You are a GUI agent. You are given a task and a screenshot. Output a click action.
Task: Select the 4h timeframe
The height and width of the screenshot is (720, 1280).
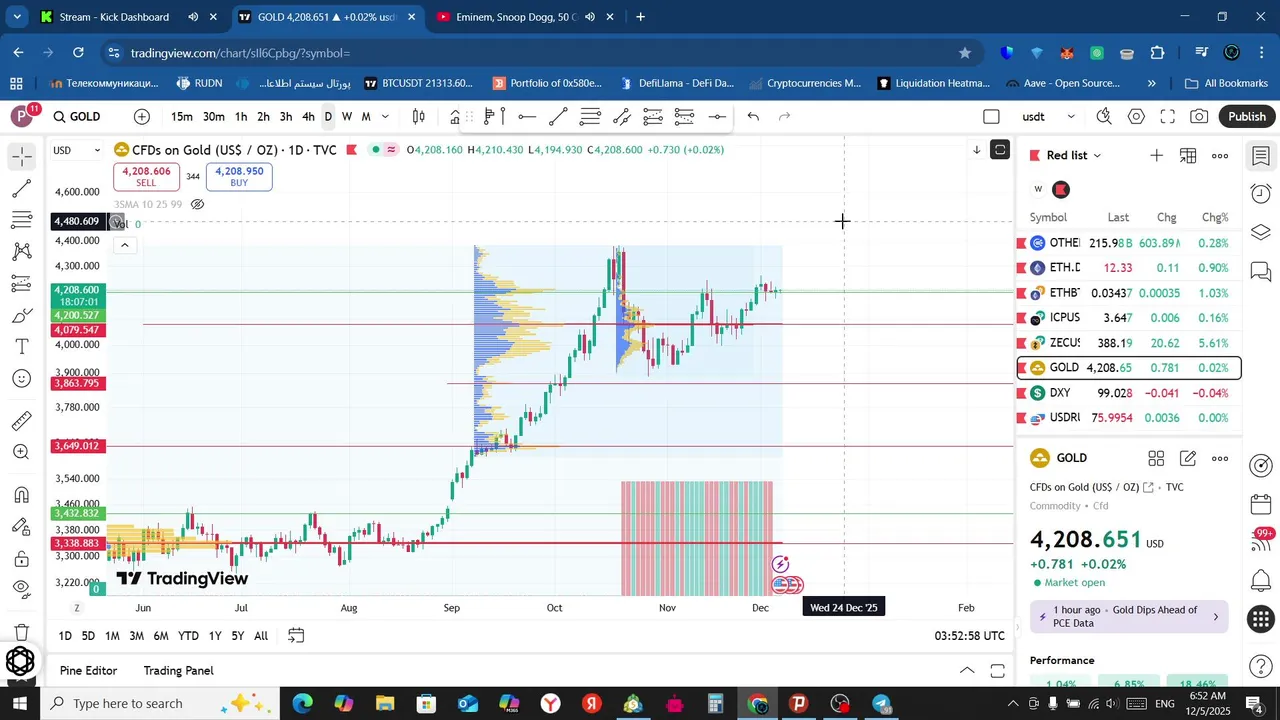click(x=308, y=117)
